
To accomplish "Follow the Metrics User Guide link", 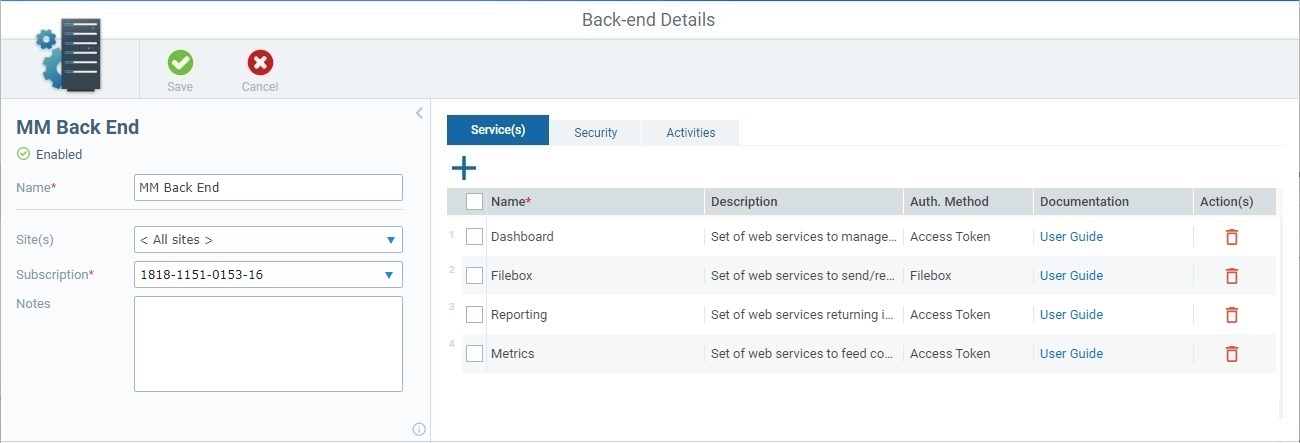I will pos(1071,354).
